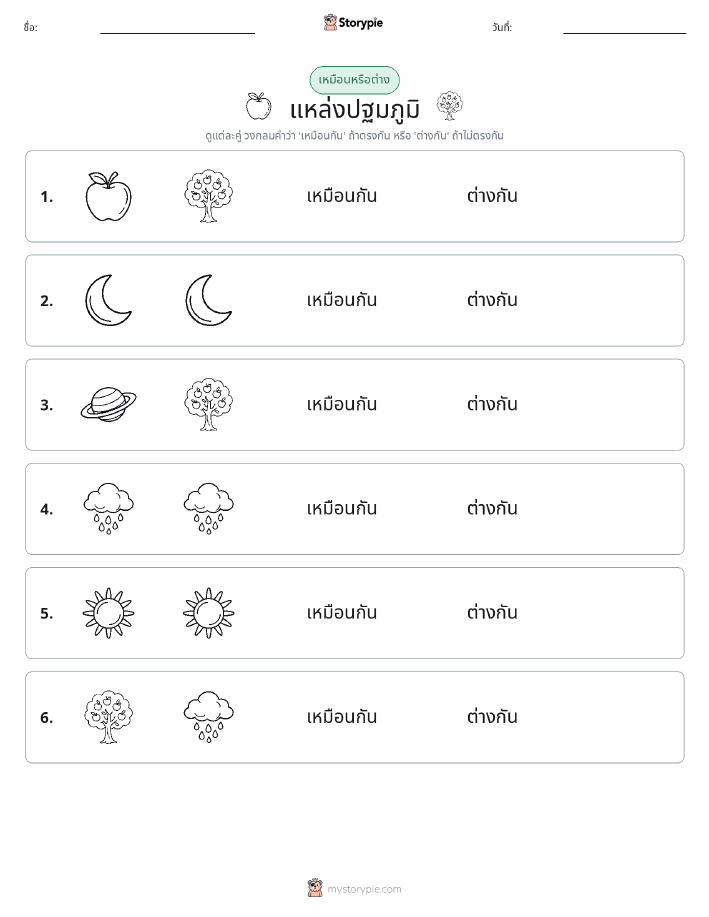This screenshot has height=917, width=709.
Task: Click the second rain cloud in row 4
Action: point(209,509)
